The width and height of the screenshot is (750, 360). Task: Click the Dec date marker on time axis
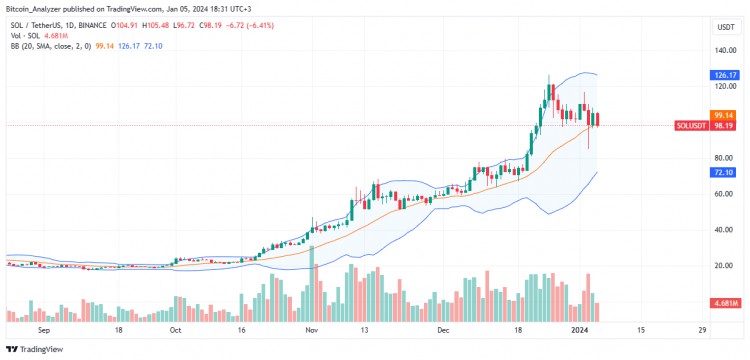pos(441,330)
